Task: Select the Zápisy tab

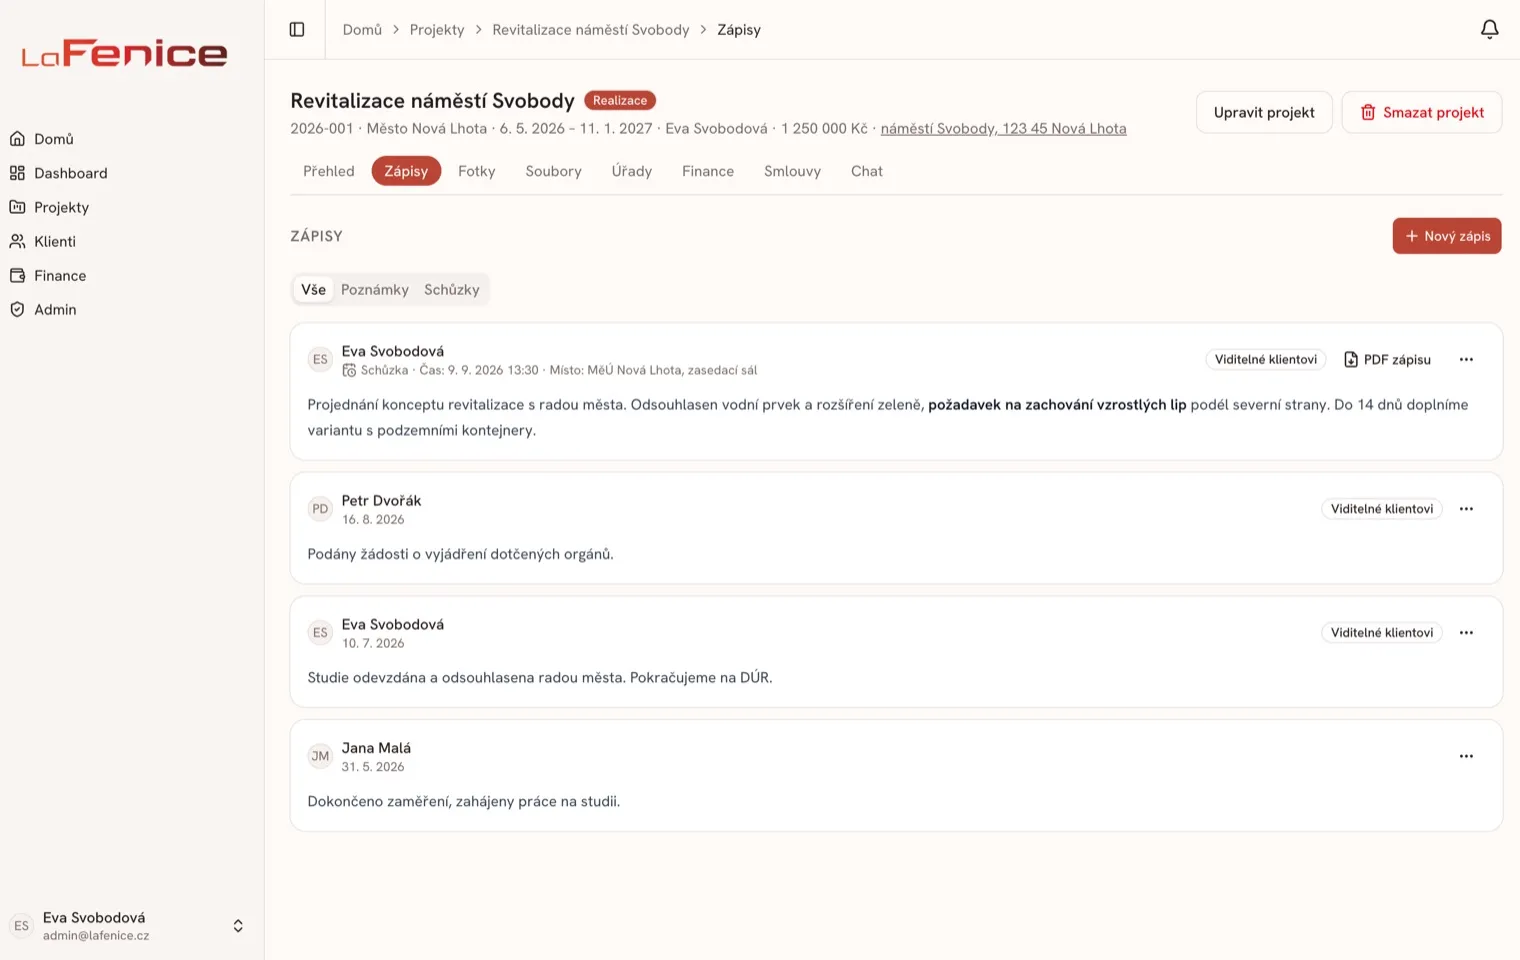Action: [x=406, y=171]
